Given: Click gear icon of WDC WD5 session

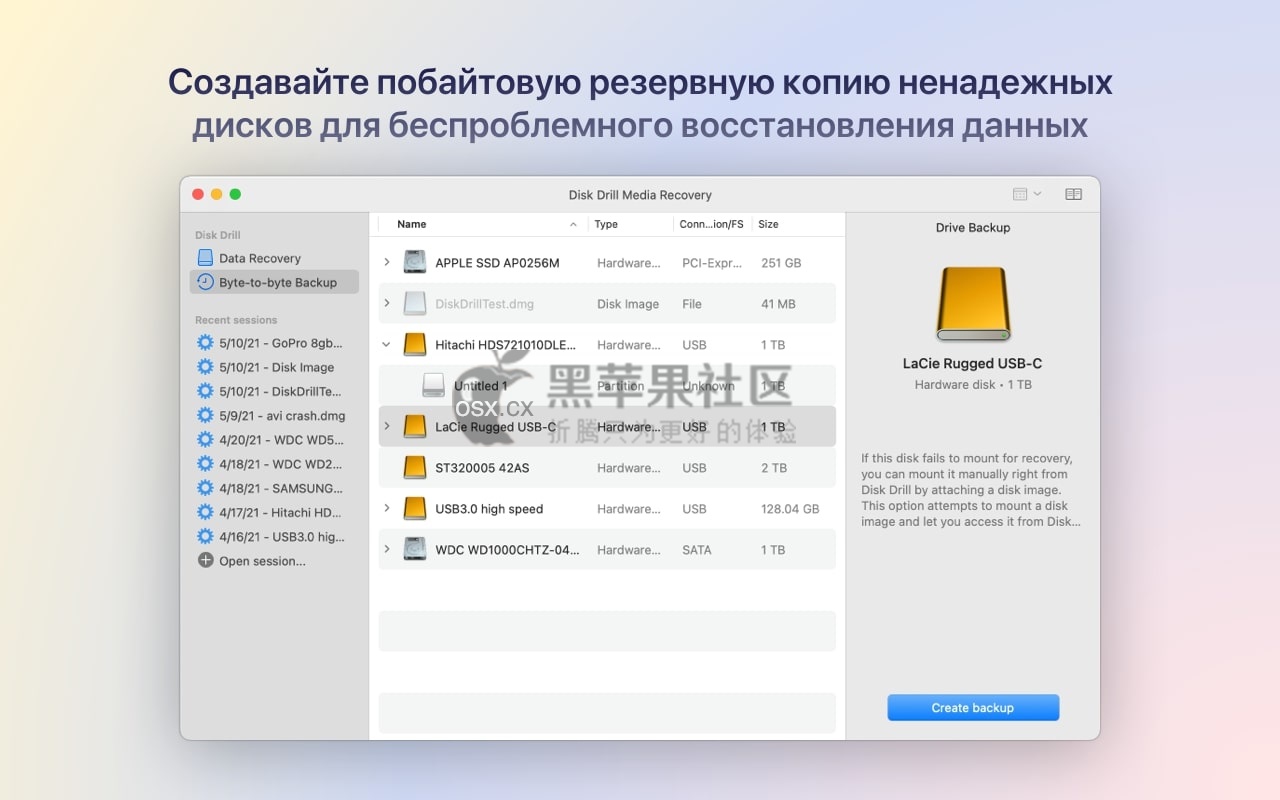Looking at the screenshot, I should (205, 439).
